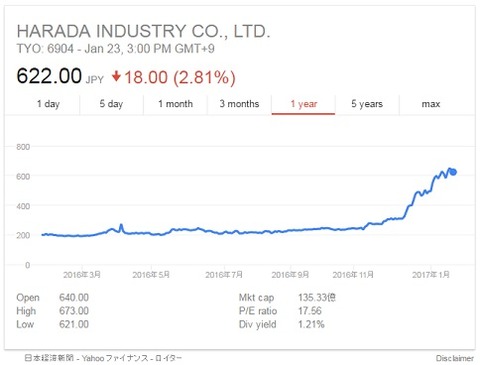
Task: Open the 日本経済新聞 source link
Action: [49, 358]
